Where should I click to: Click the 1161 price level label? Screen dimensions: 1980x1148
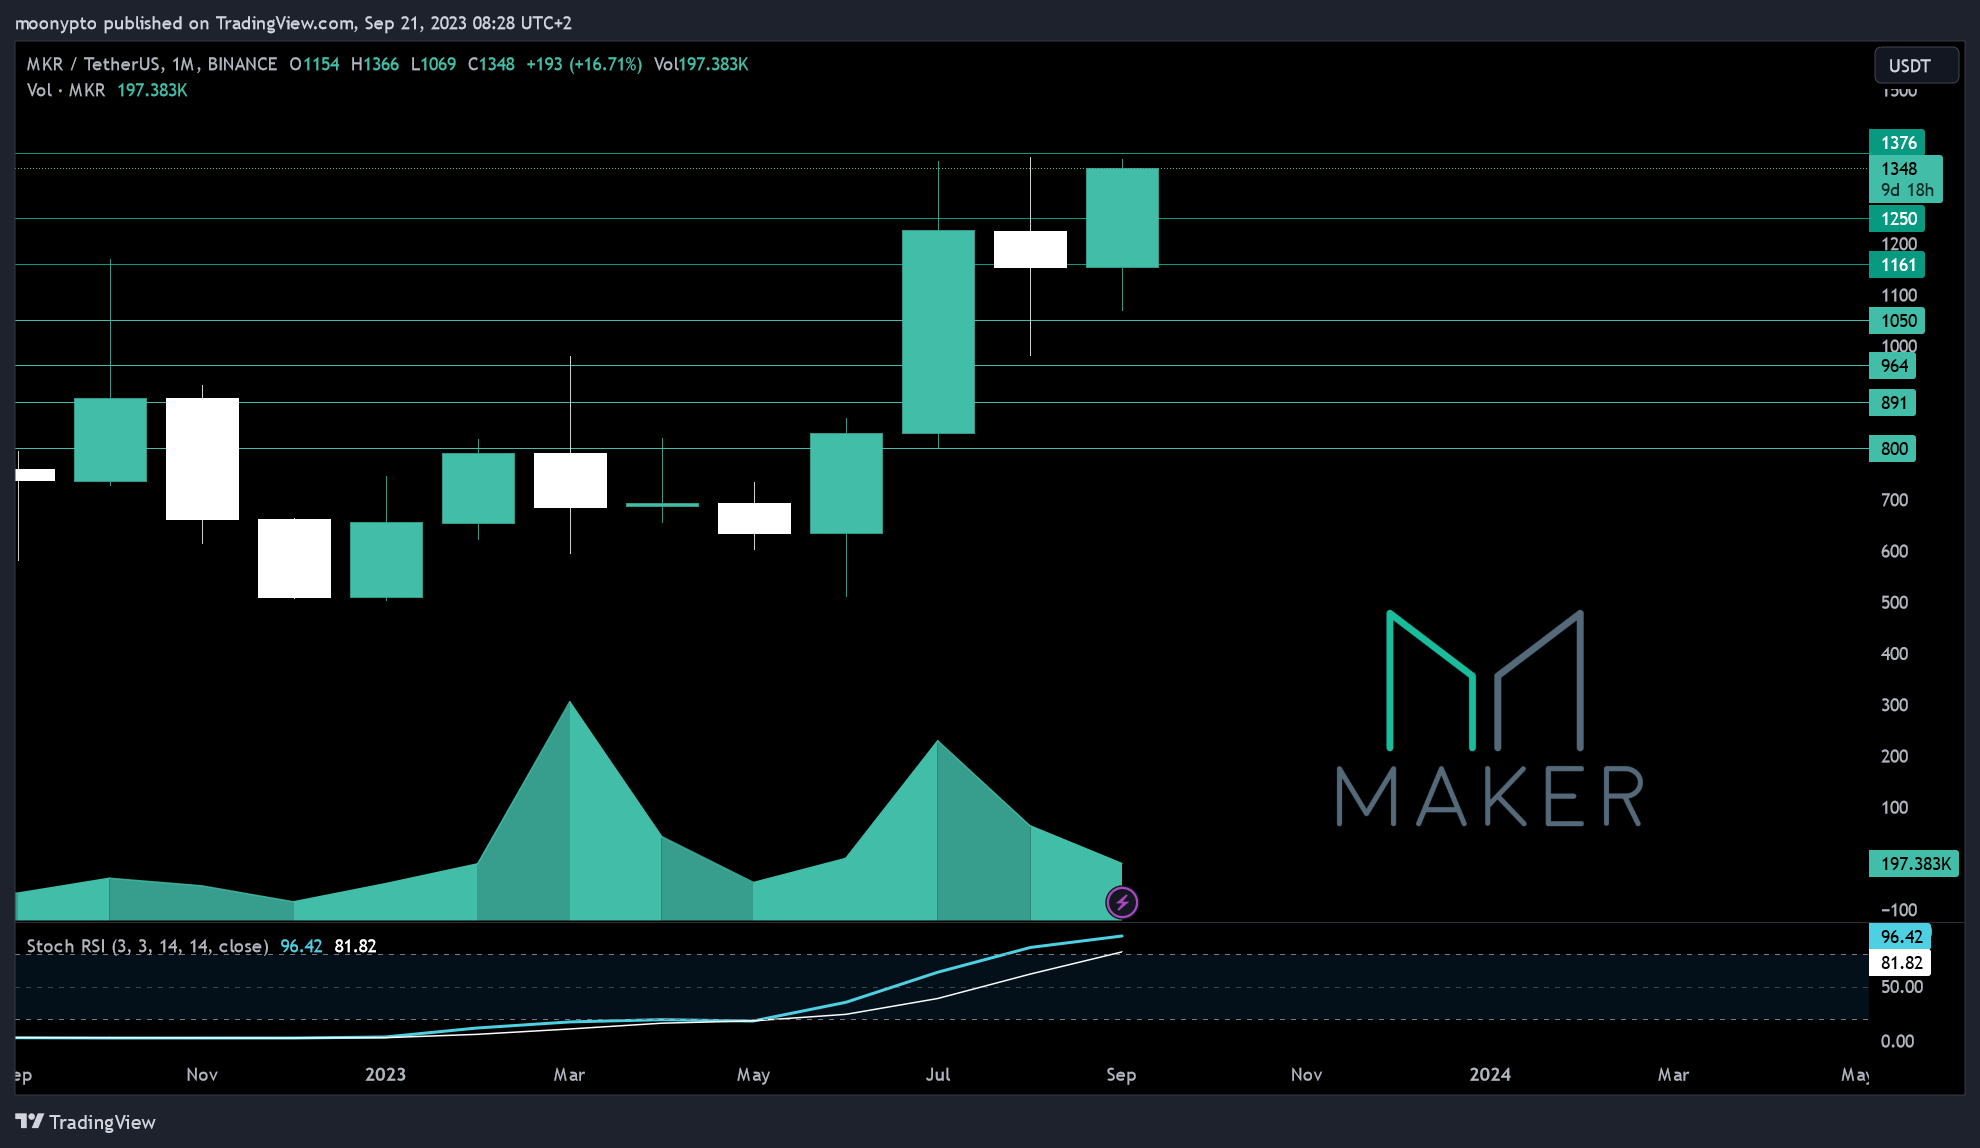1897,265
